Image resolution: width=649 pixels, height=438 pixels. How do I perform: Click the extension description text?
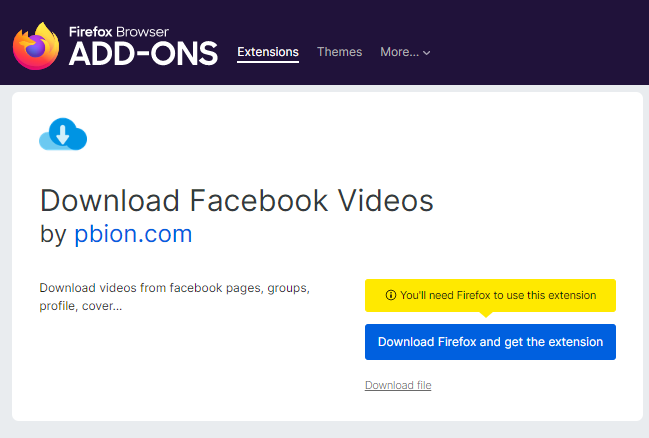(174, 297)
